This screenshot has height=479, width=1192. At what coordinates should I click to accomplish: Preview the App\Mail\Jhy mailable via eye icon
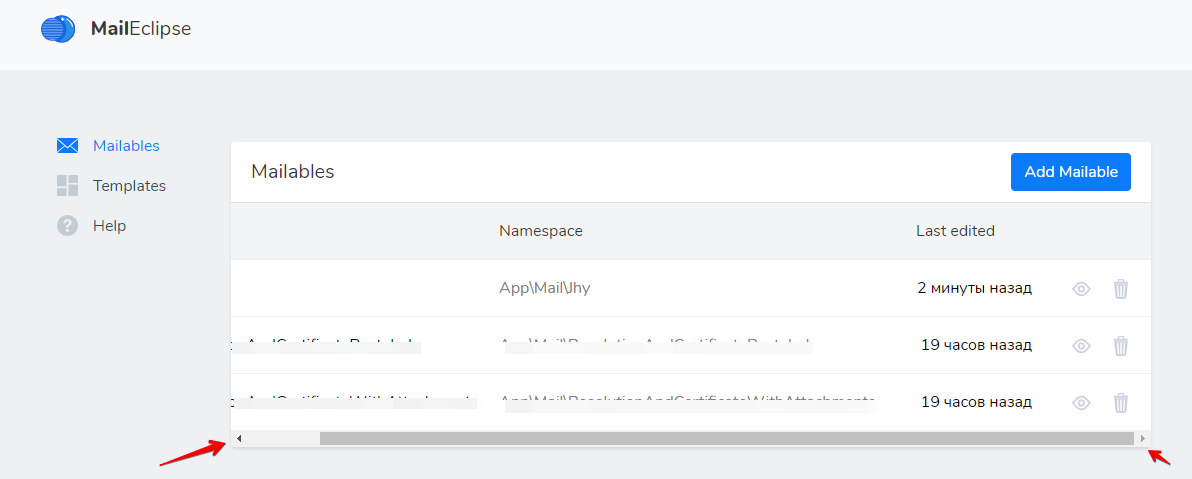(x=1081, y=289)
